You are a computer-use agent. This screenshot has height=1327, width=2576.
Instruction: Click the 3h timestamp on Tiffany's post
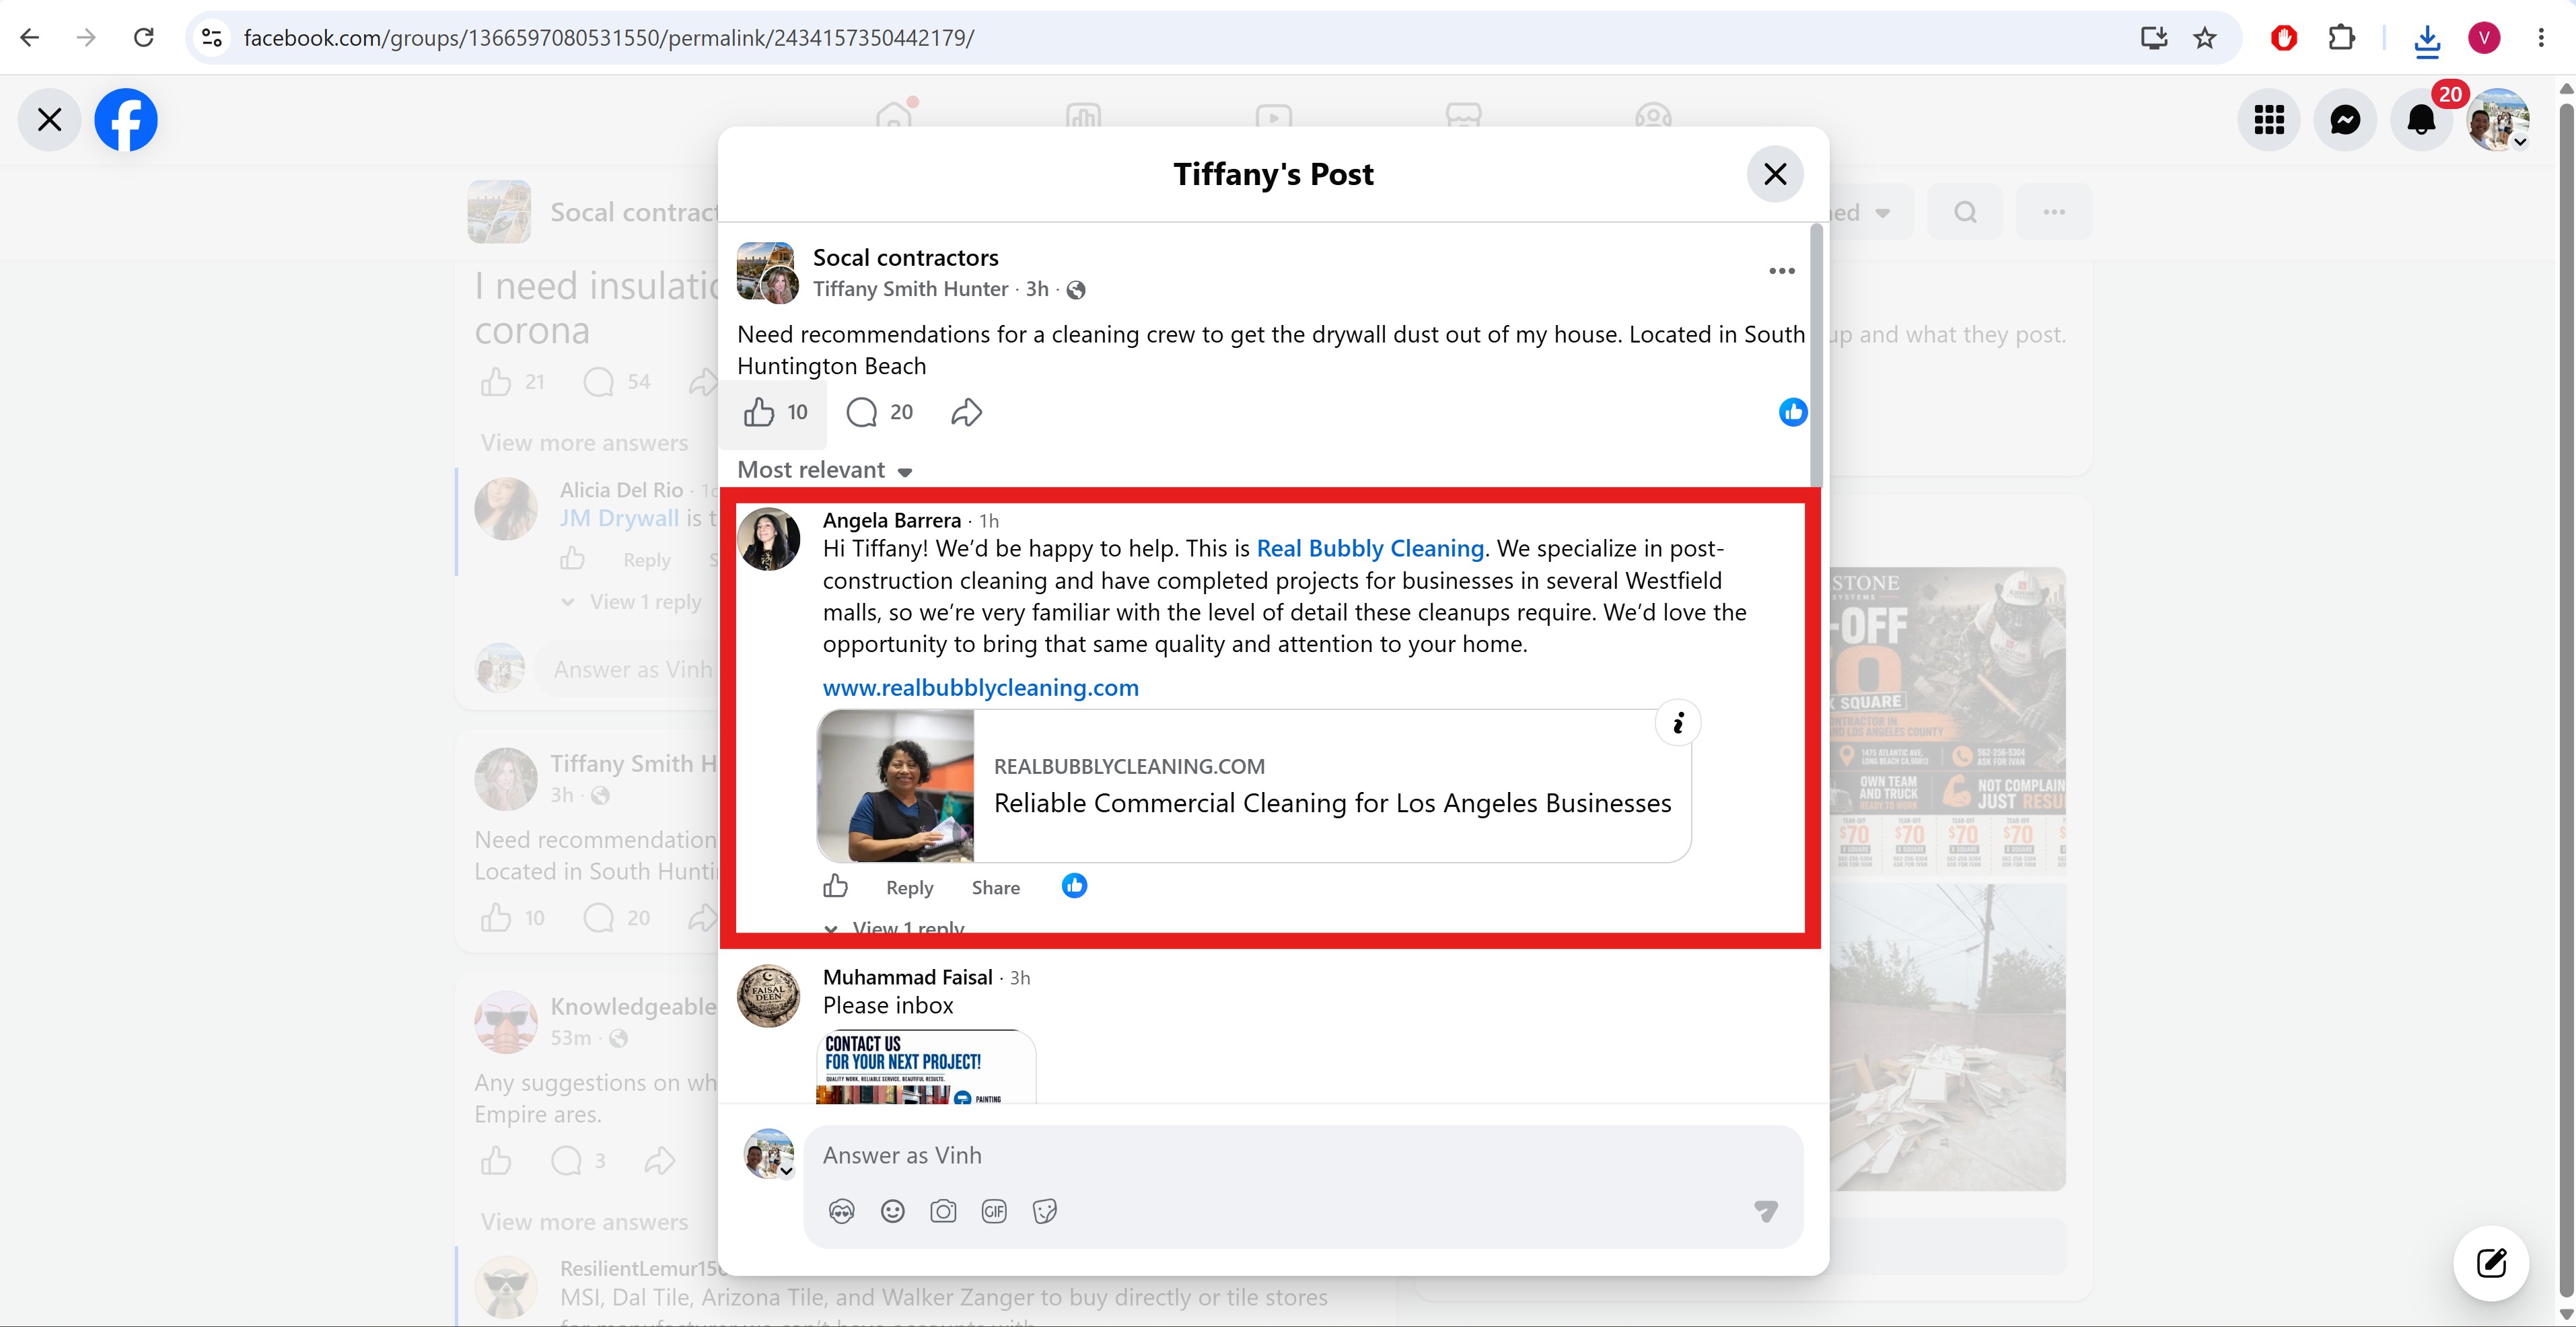tap(1037, 289)
